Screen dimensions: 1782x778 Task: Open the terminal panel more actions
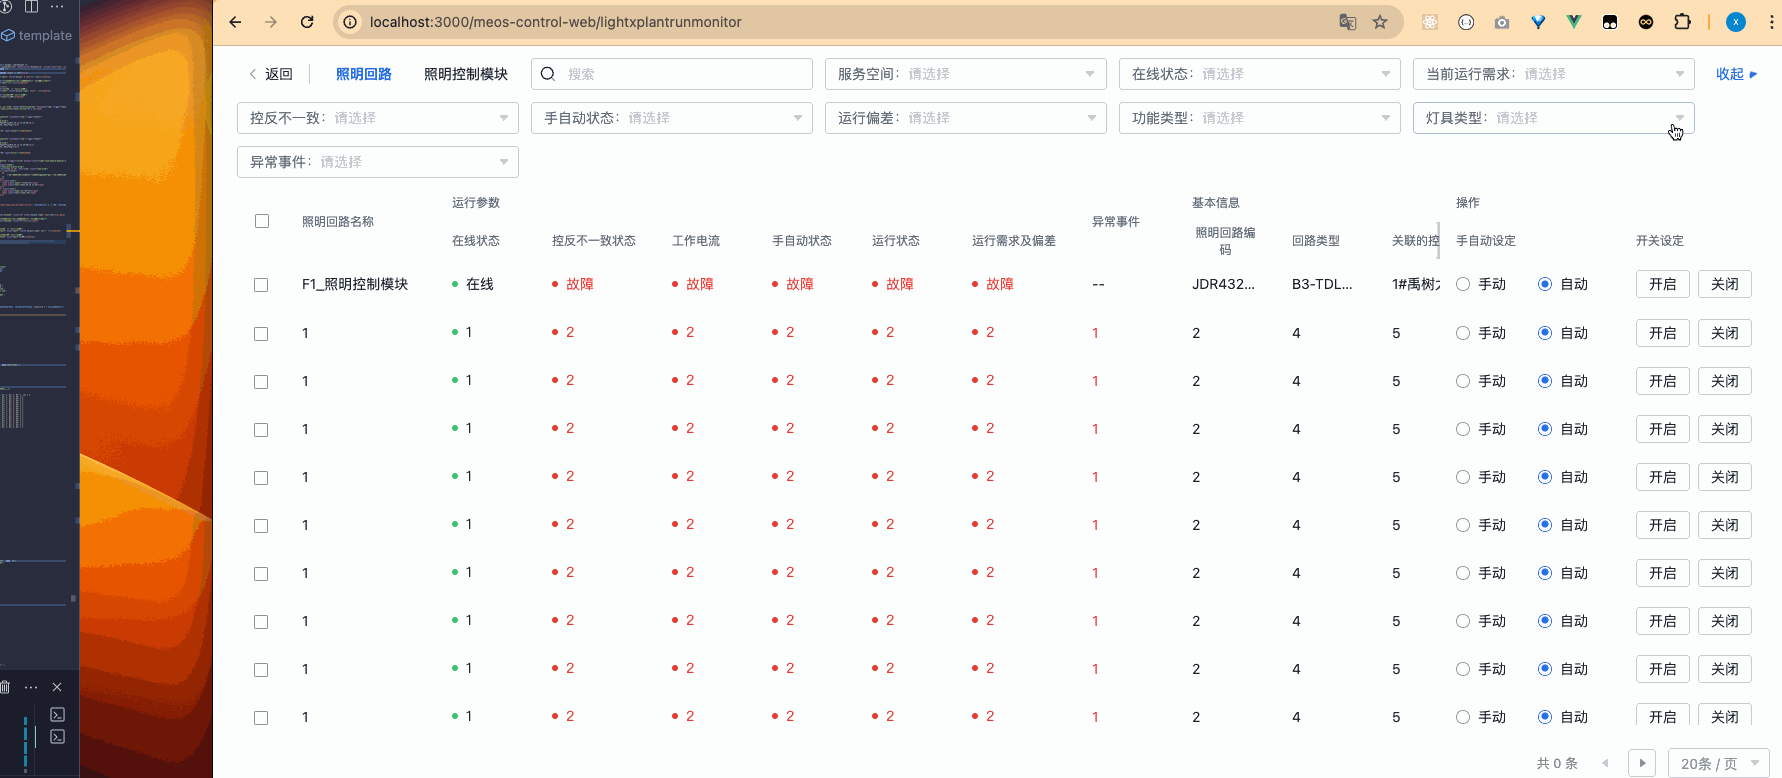pyautogui.click(x=31, y=687)
